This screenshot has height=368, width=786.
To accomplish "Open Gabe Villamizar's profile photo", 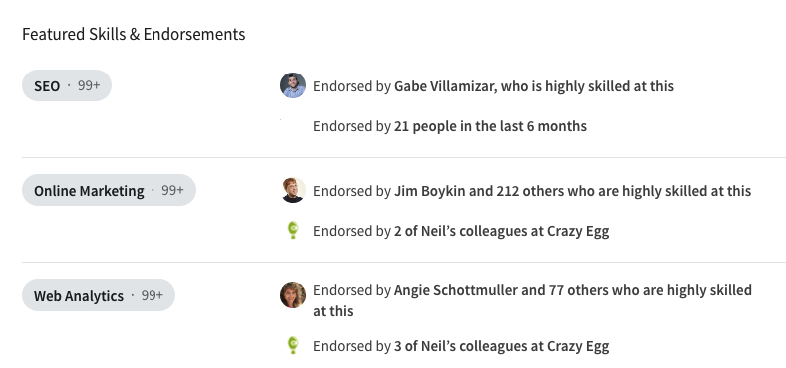I will coord(293,85).
